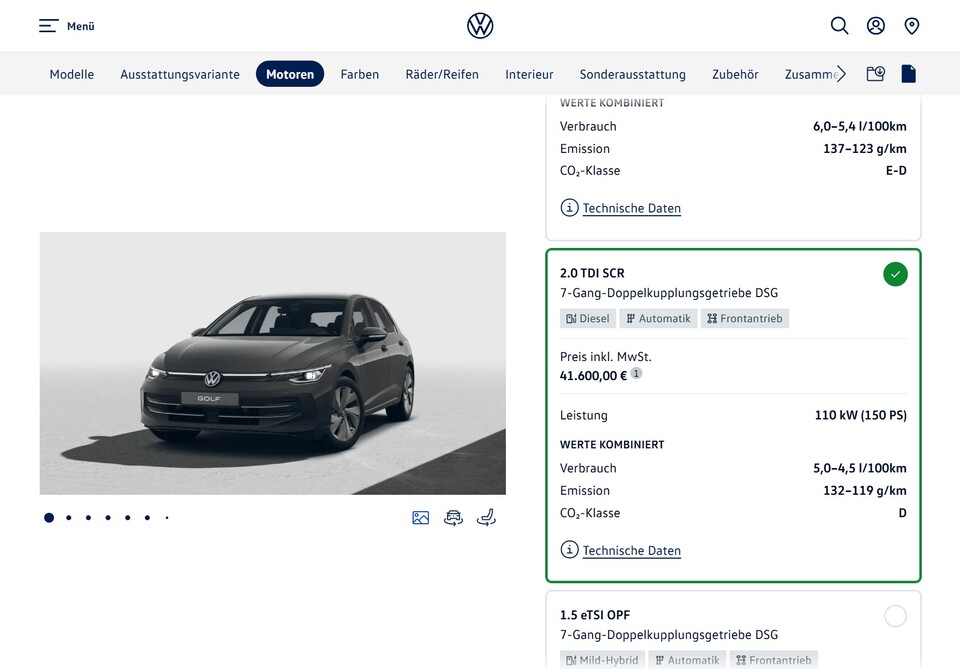
Task: Select the first carousel dot
Action: point(49,518)
